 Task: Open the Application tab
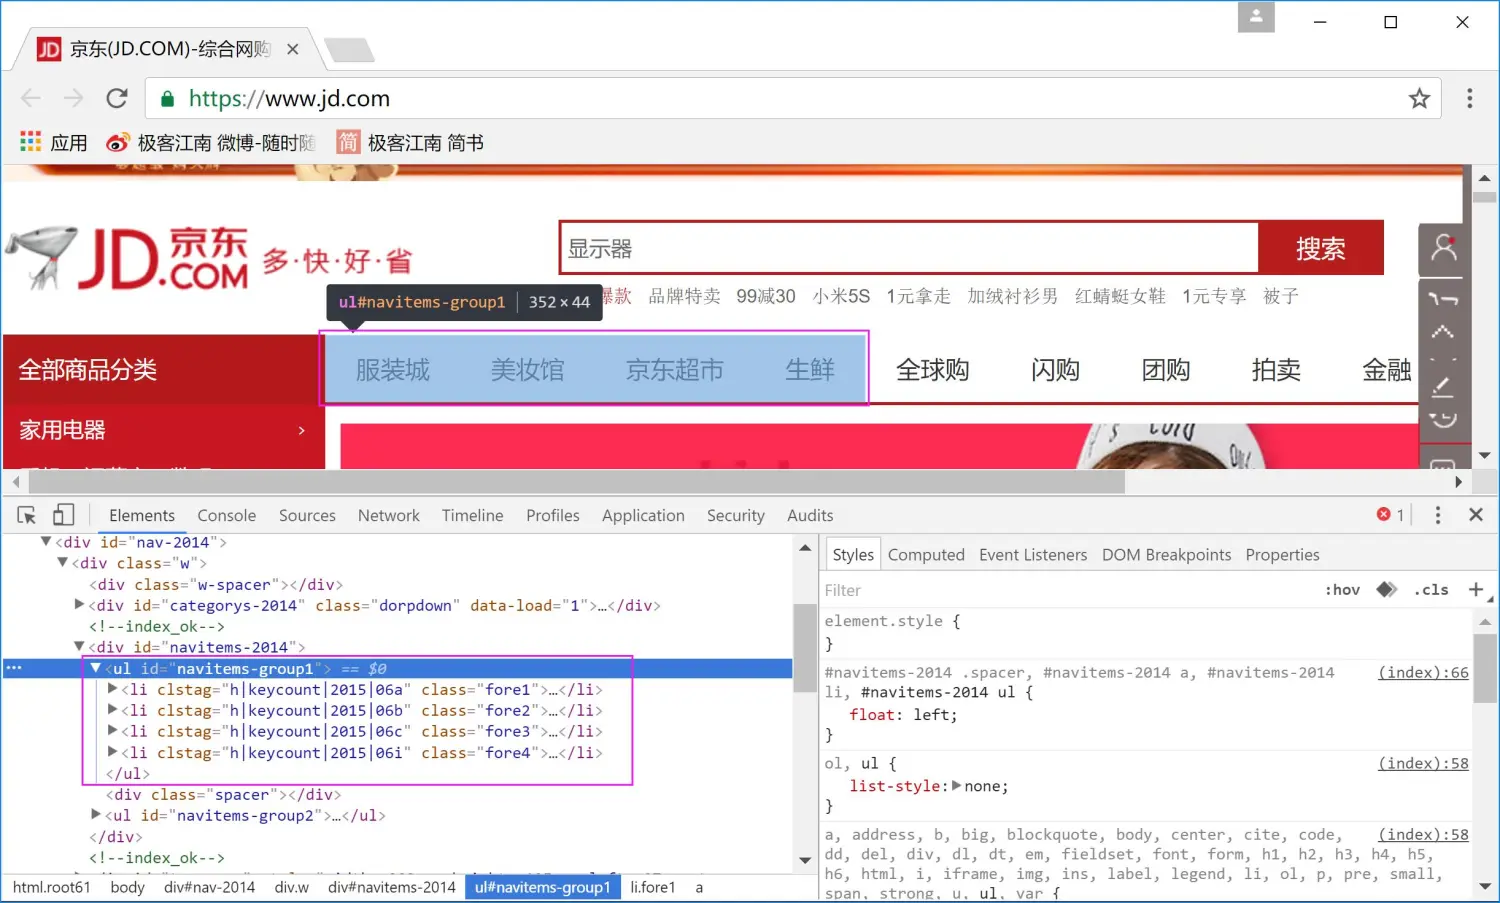pyautogui.click(x=643, y=515)
